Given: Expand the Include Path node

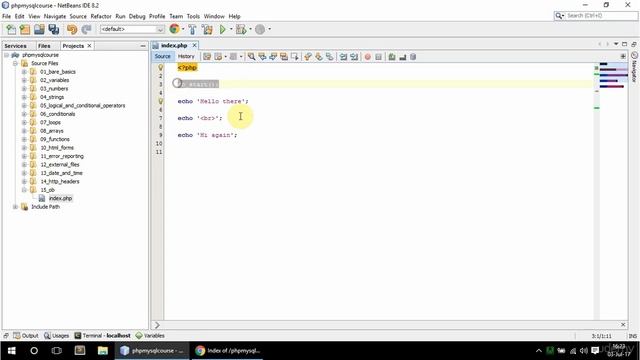Looking at the screenshot, I should (15, 207).
